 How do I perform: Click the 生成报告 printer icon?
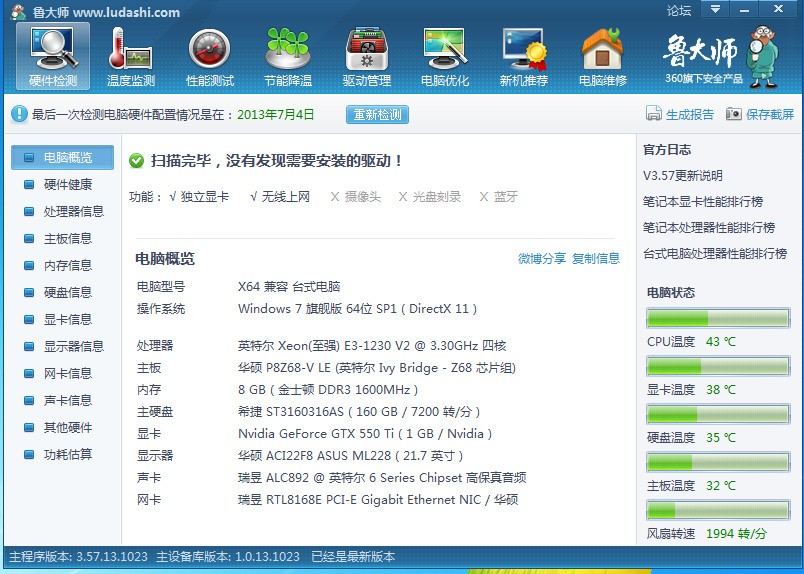click(x=653, y=113)
